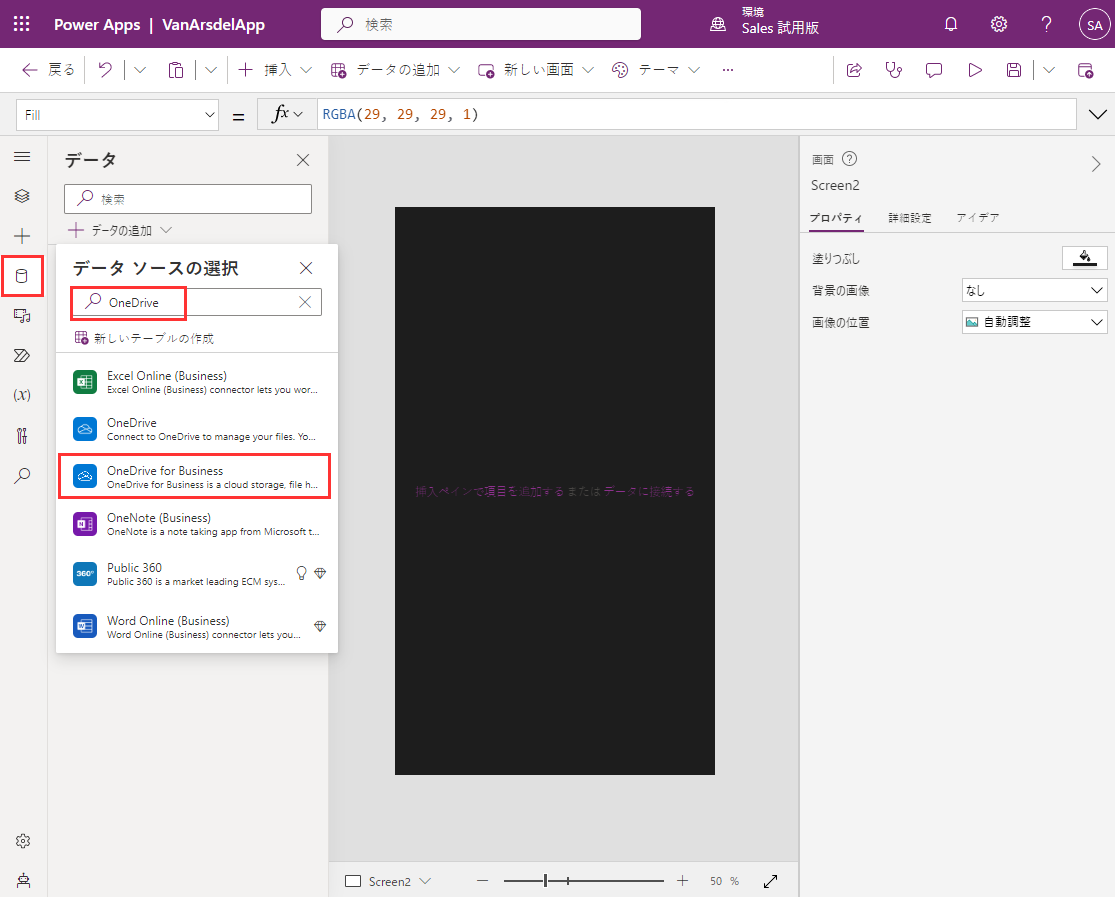The image size is (1115, 897).
Task: Open search magnifier icon in sidebar
Action: [22, 475]
